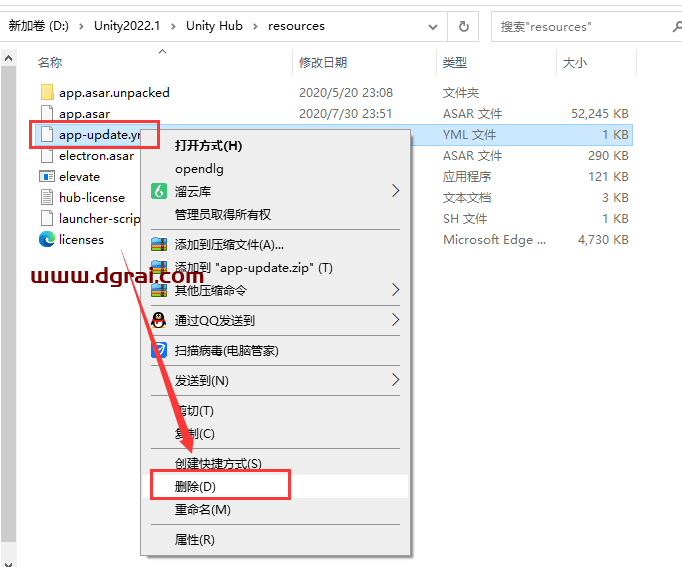Click the file list scrollbar up arrow
The height and width of the screenshot is (567, 682).
pos(8,58)
